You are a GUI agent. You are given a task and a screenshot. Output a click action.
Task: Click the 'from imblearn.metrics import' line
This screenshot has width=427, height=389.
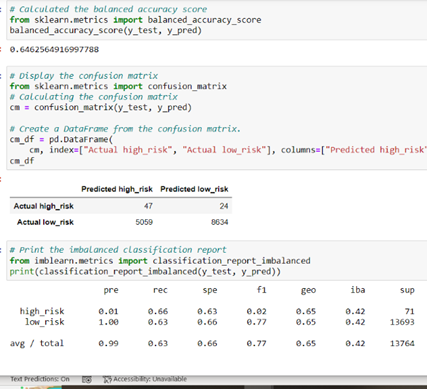pyautogui.click(x=160, y=261)
